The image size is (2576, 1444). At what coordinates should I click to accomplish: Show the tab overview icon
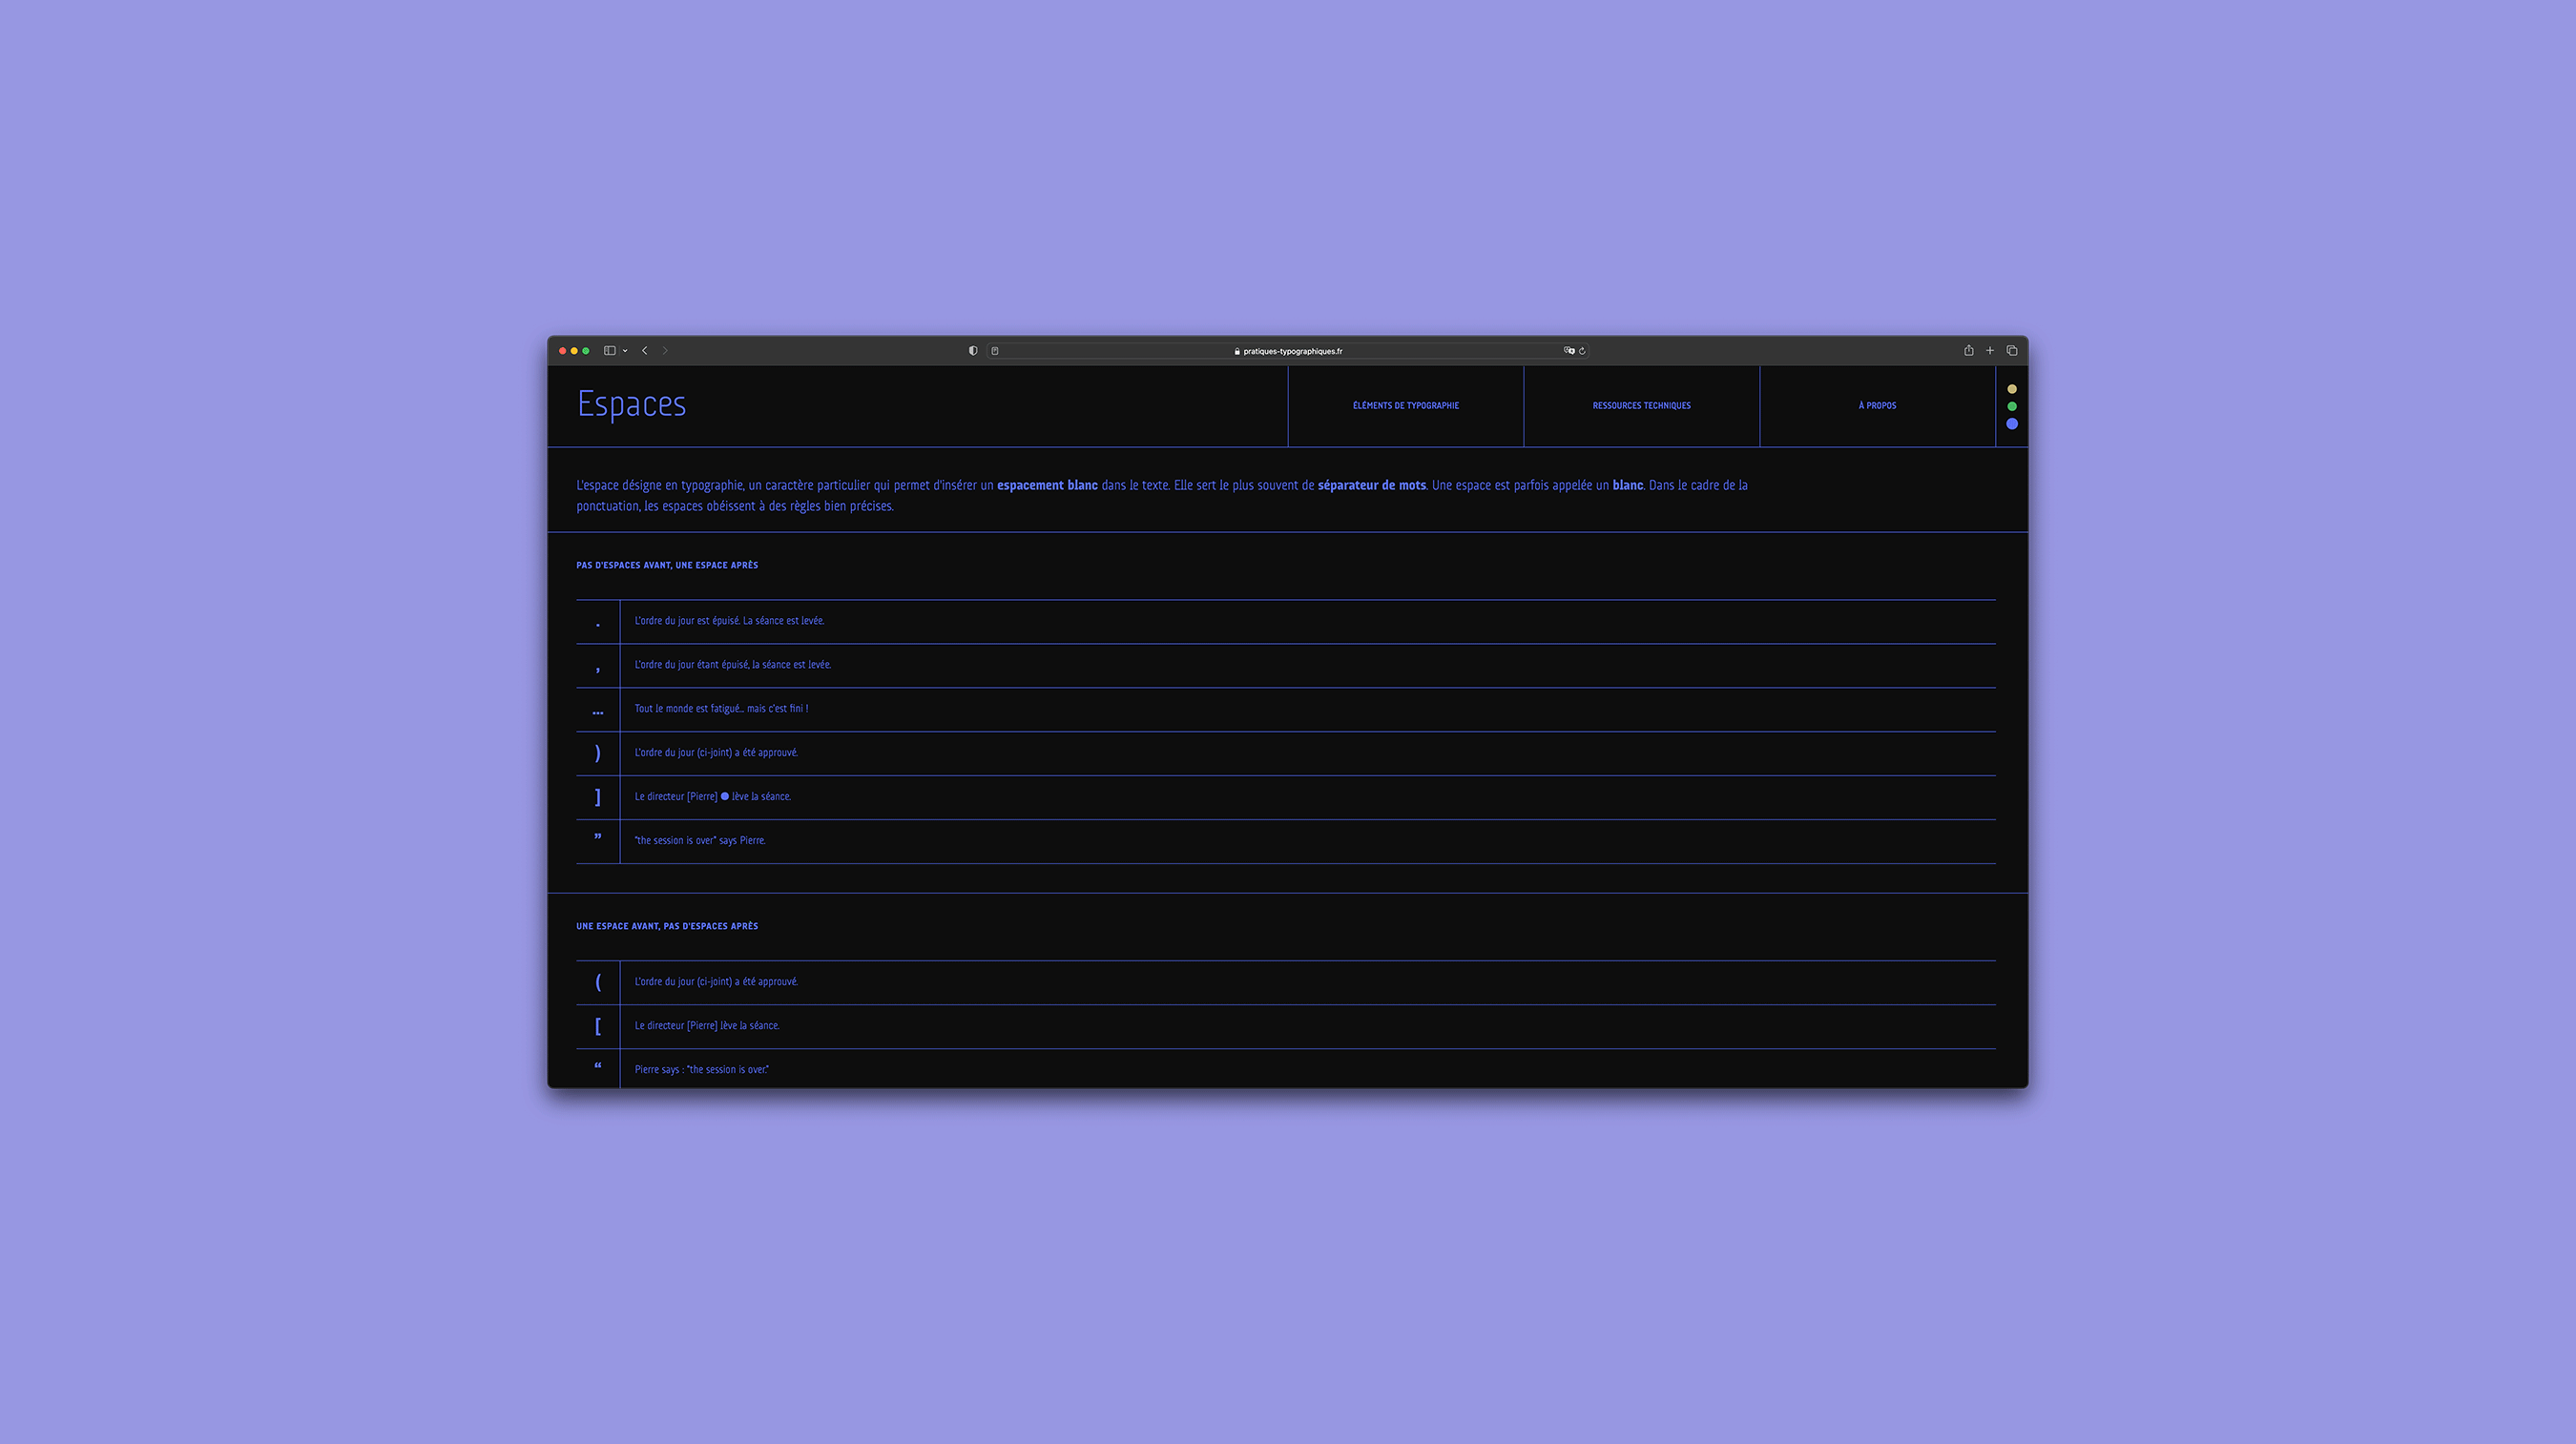click(x=2012, y=351)
